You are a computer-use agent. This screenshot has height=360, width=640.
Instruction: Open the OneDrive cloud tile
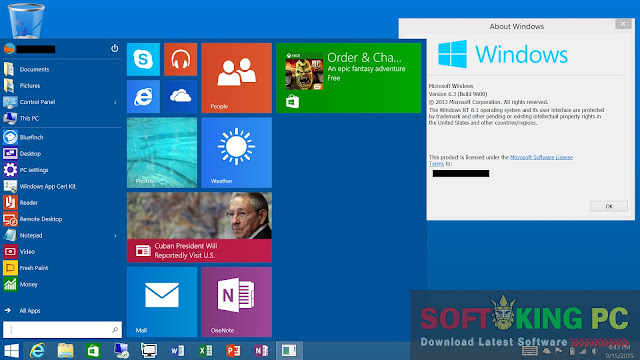(180, 96)
